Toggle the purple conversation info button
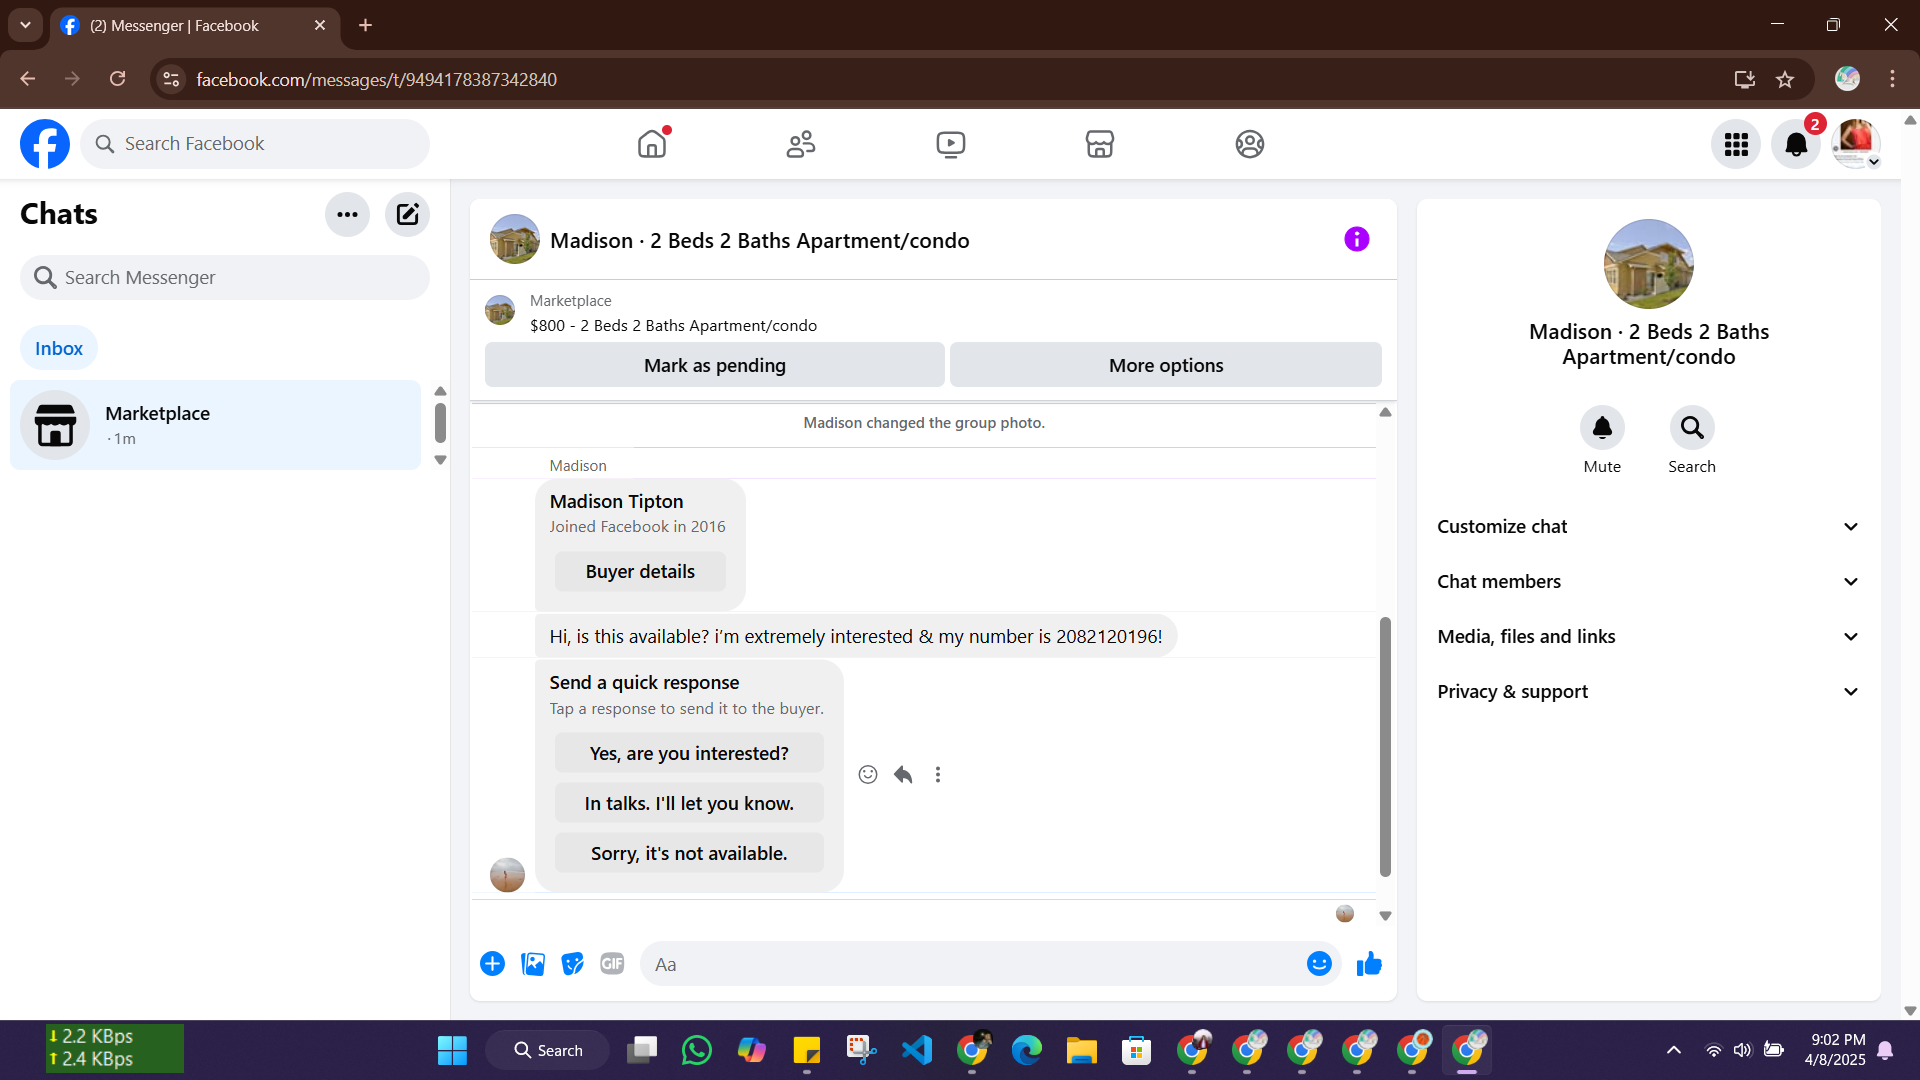 pos(1356,239)
